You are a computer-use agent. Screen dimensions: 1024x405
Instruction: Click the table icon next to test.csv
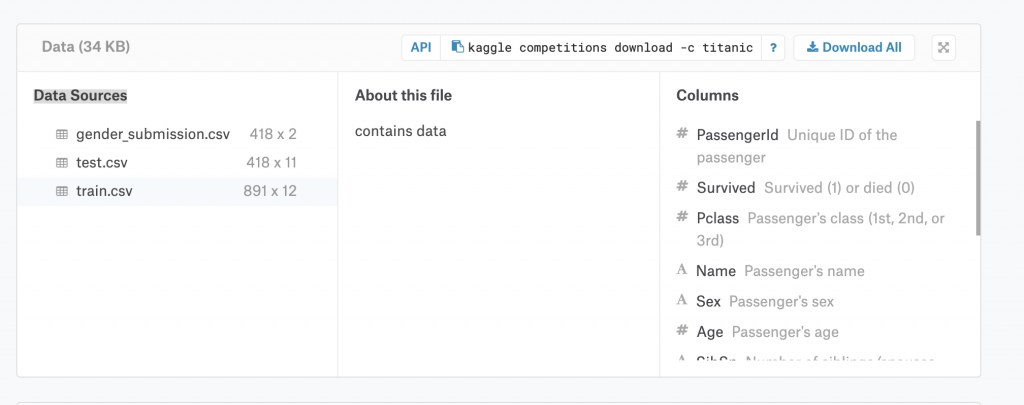62,163
